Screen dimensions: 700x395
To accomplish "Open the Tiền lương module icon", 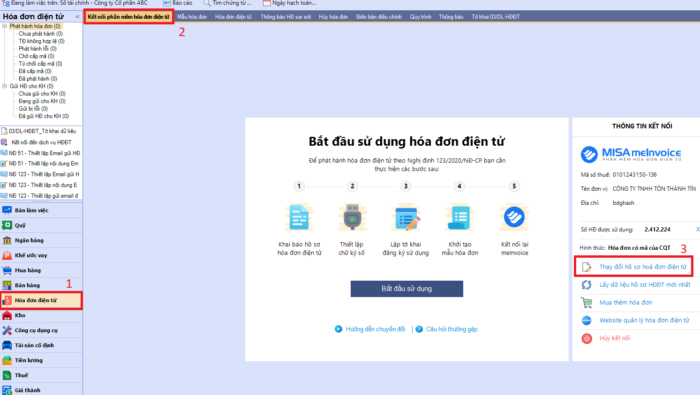I will pos(7,360).
